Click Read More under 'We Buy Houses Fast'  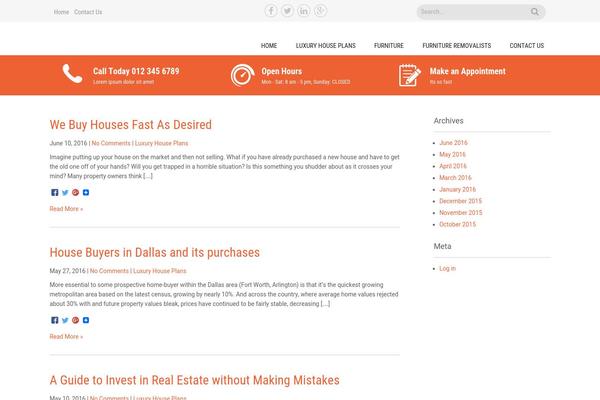tap(66, 209)
